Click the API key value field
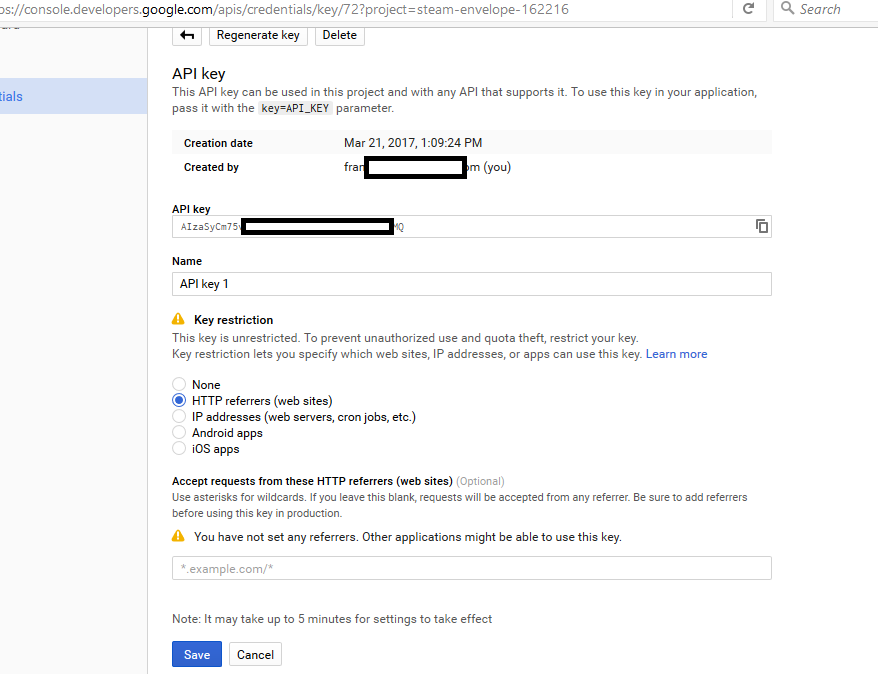 pyautogui.click(x=471, y=227)
